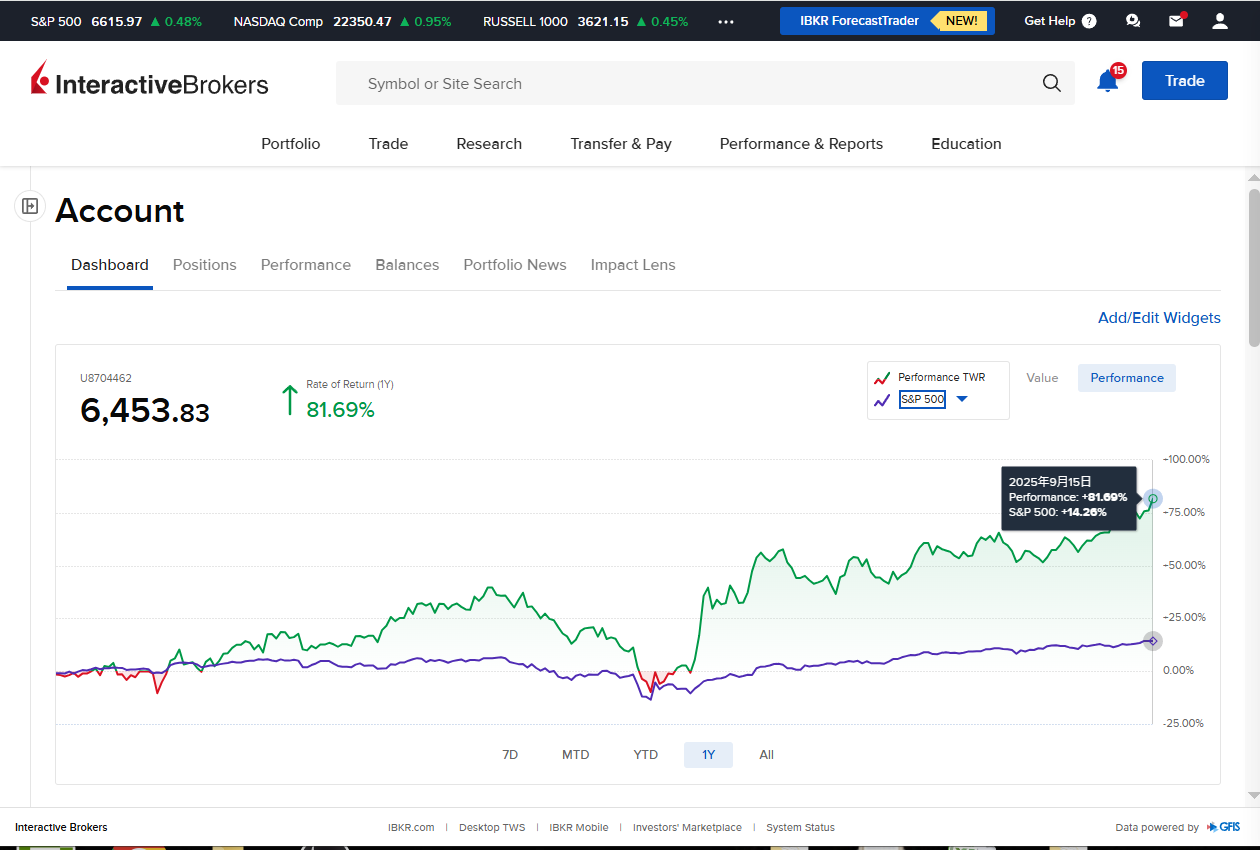Switch to the Positions tab
Image resolution: width=1260 pixels, height=850 pixels.
click(x=205, y=265)
